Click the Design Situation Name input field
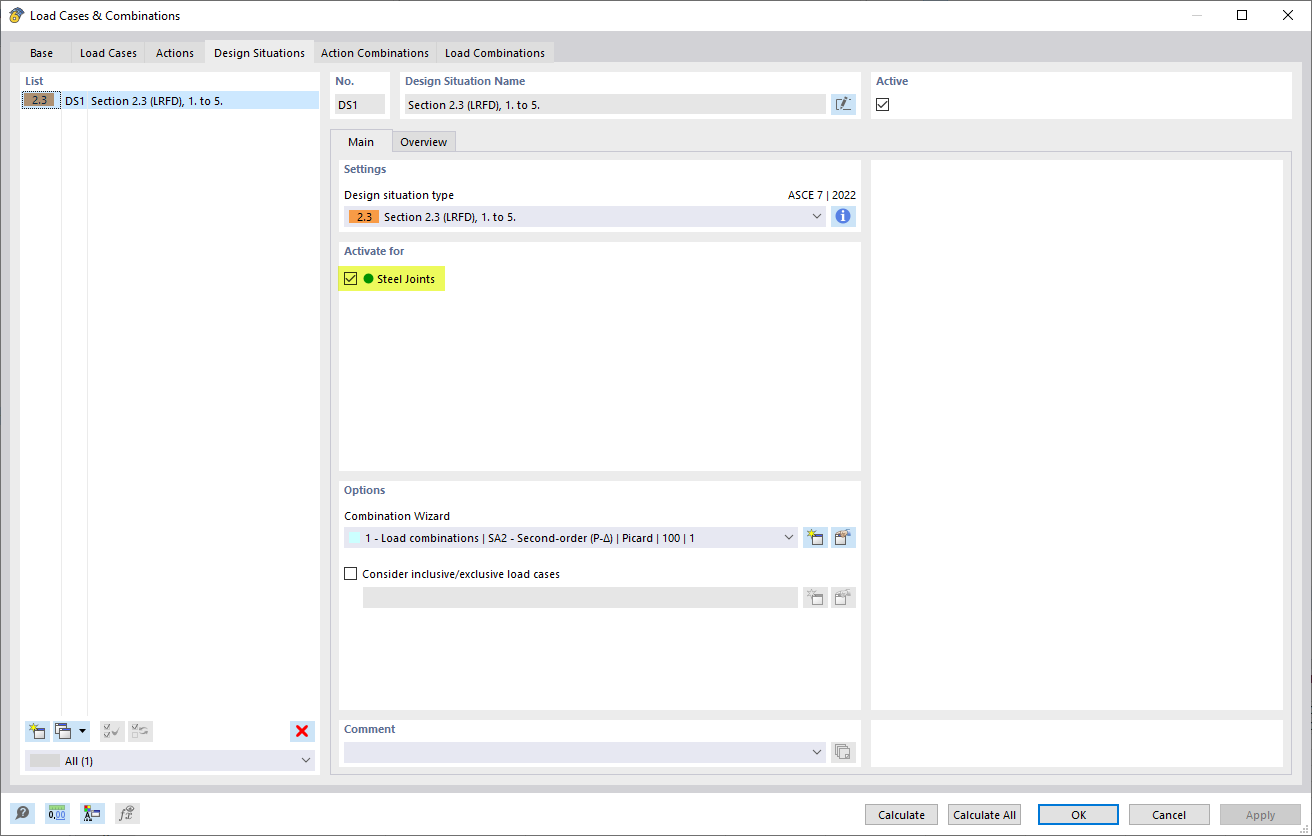Viewport: 1312px width, 836px height. 615,104
